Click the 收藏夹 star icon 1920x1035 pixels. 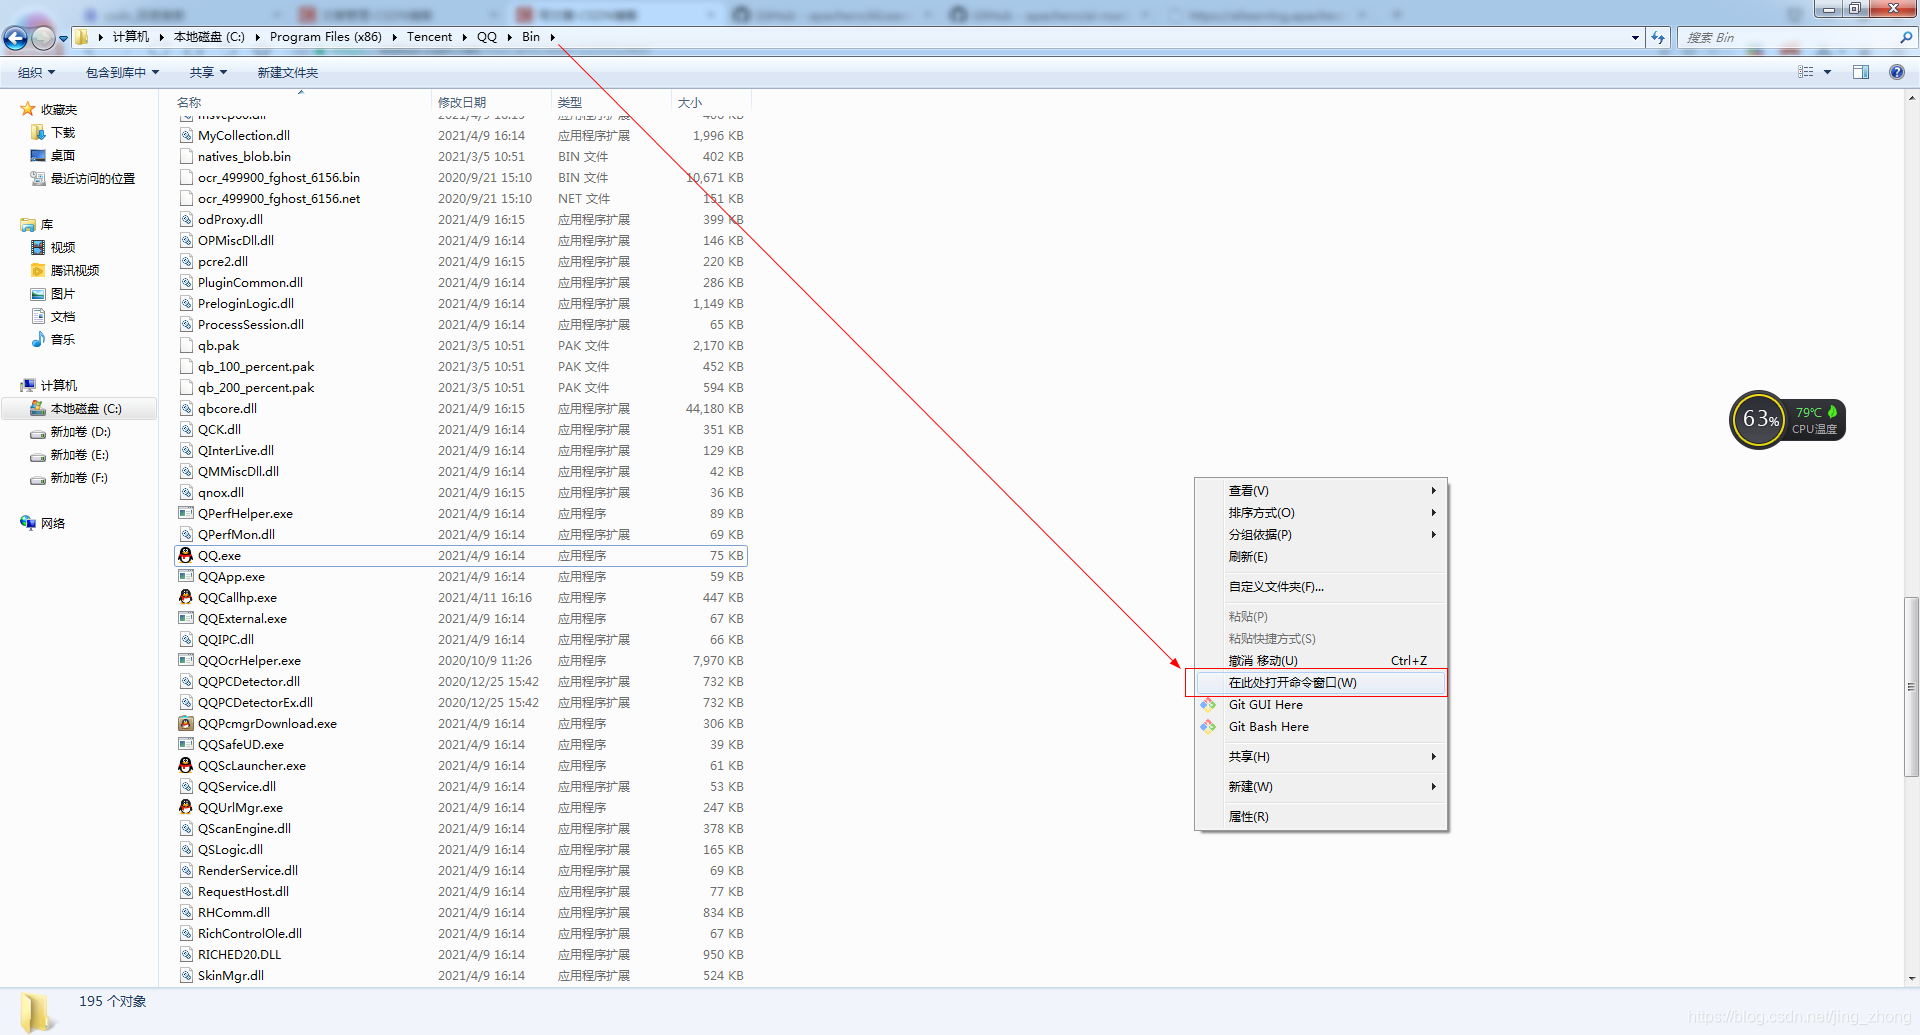(x=28, y=109)
